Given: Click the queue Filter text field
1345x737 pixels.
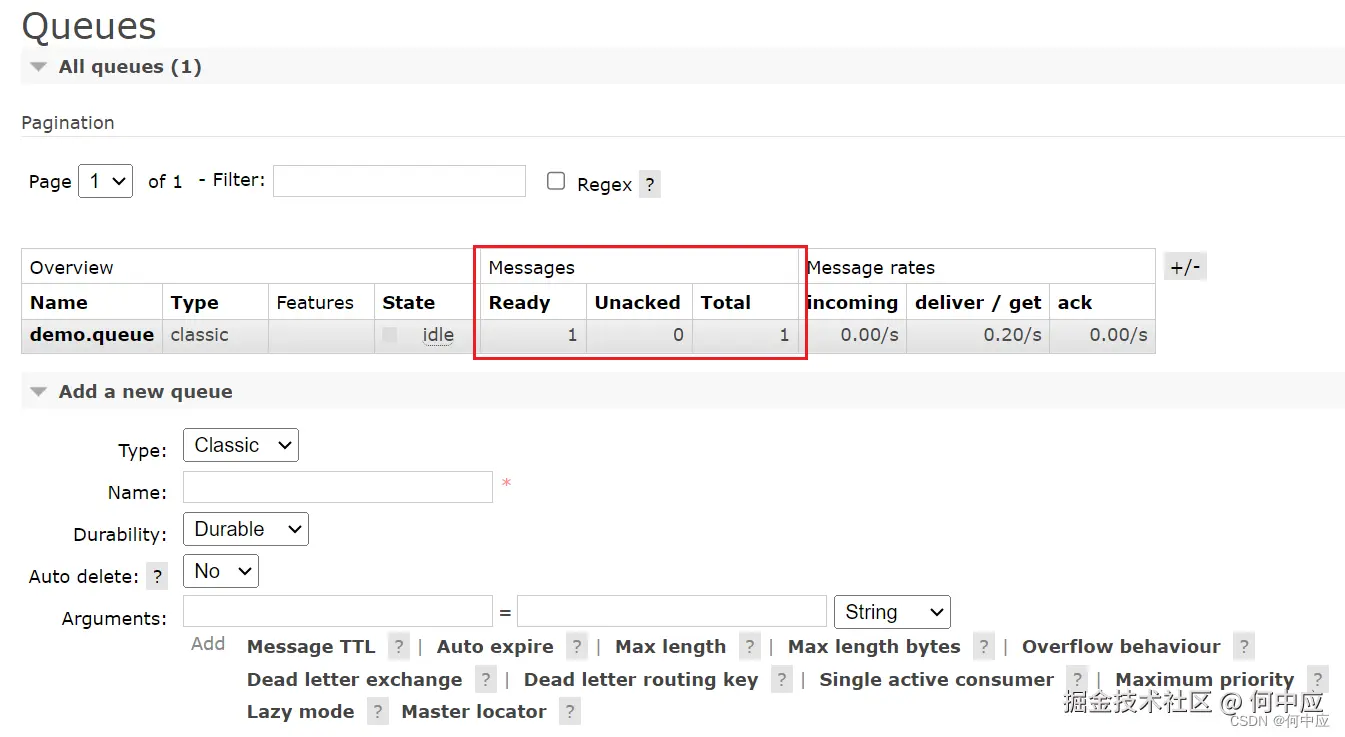Looking at the screenshot, I should click(x=399, y=181).
